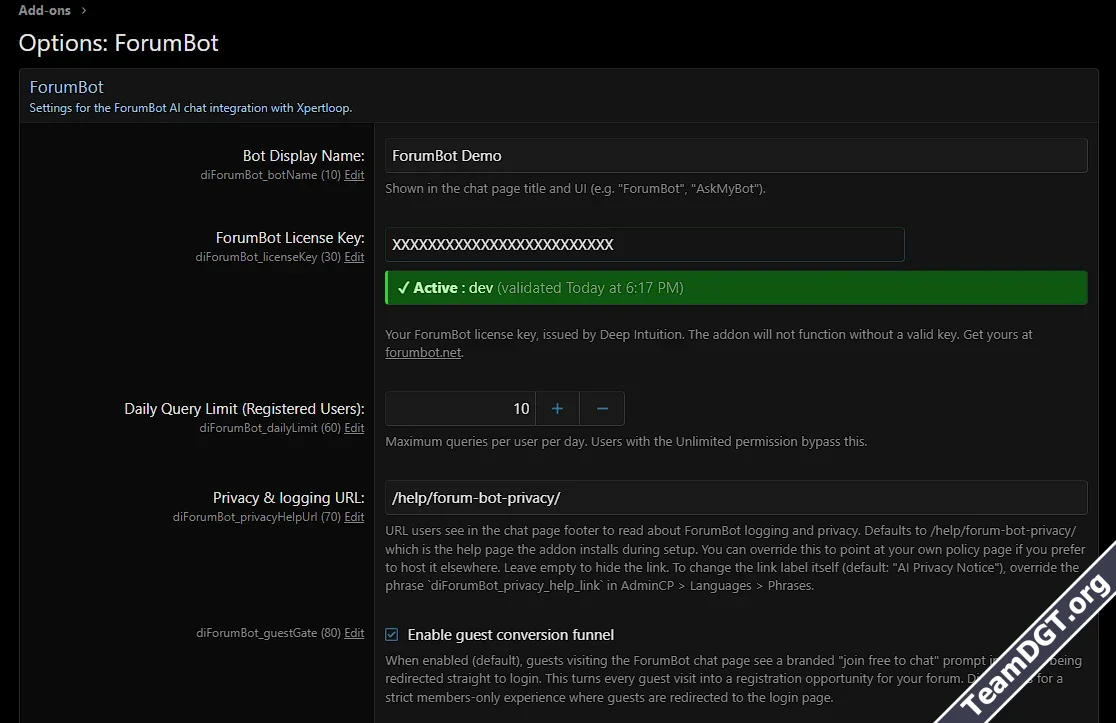Open the Add-ons breadcrumb link
Image resolution: width=1116 pixels, height=723 pixels.
tap(44, 10)
